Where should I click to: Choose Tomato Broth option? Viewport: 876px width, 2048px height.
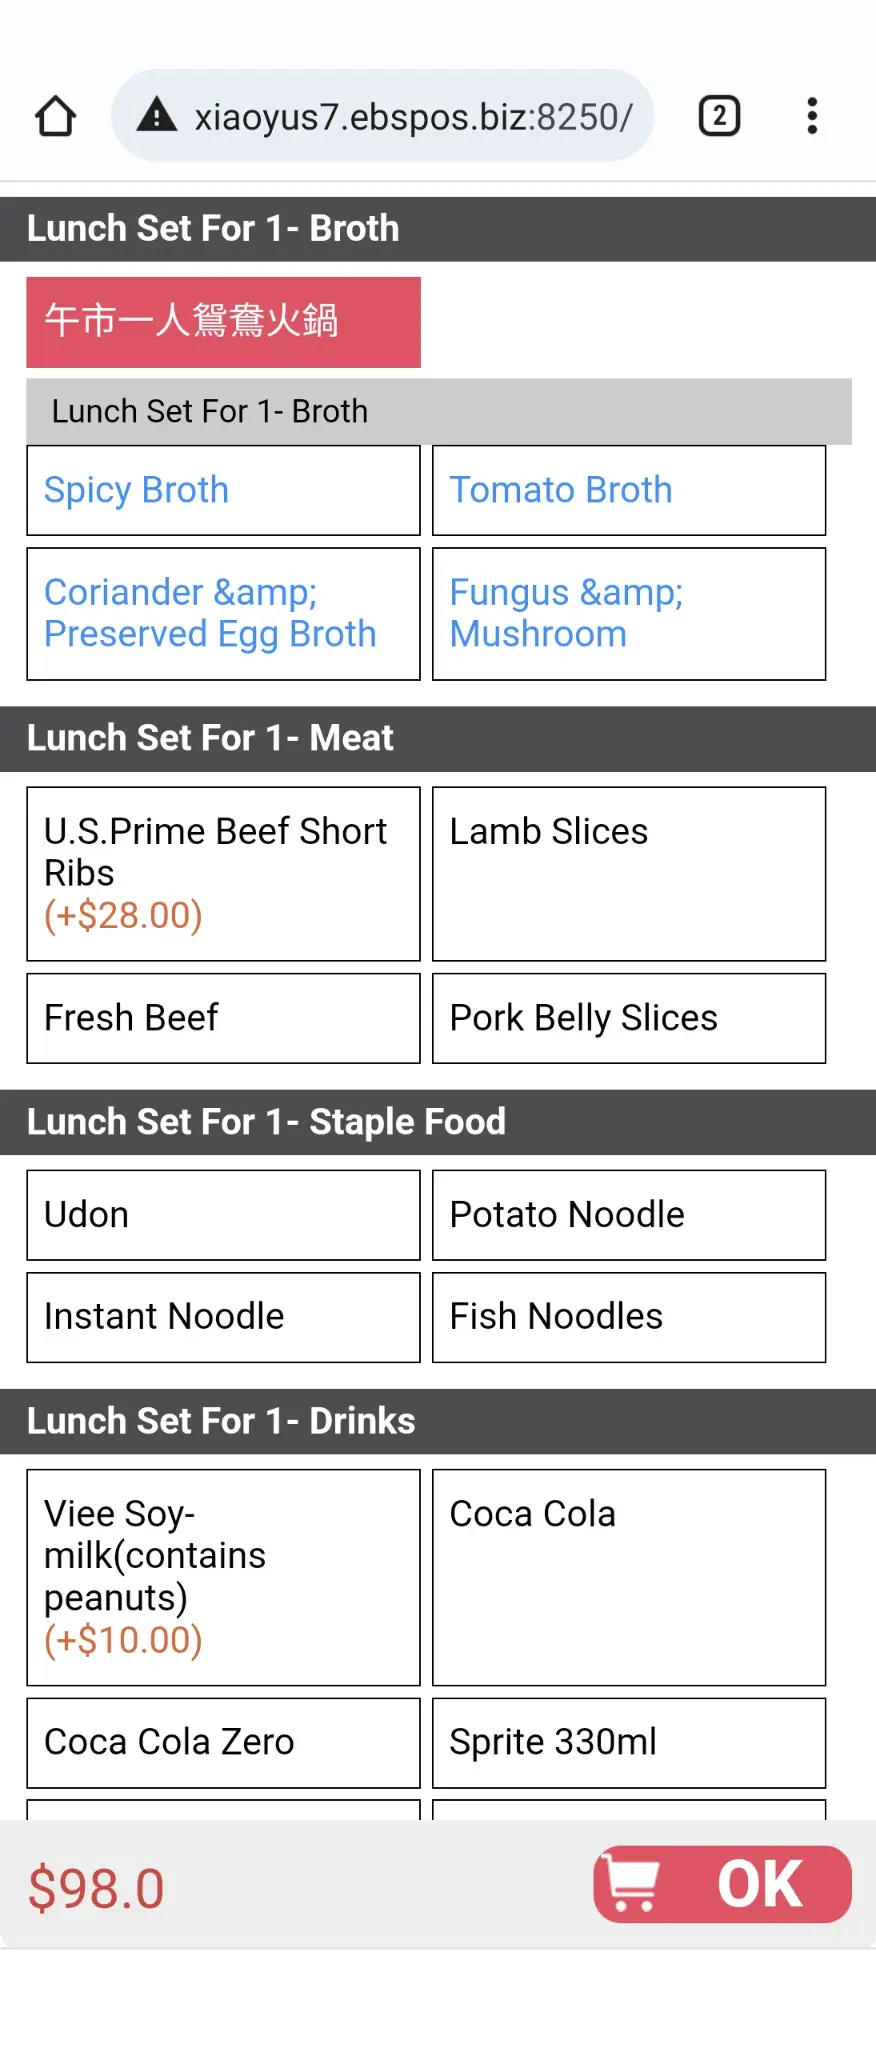628,490
